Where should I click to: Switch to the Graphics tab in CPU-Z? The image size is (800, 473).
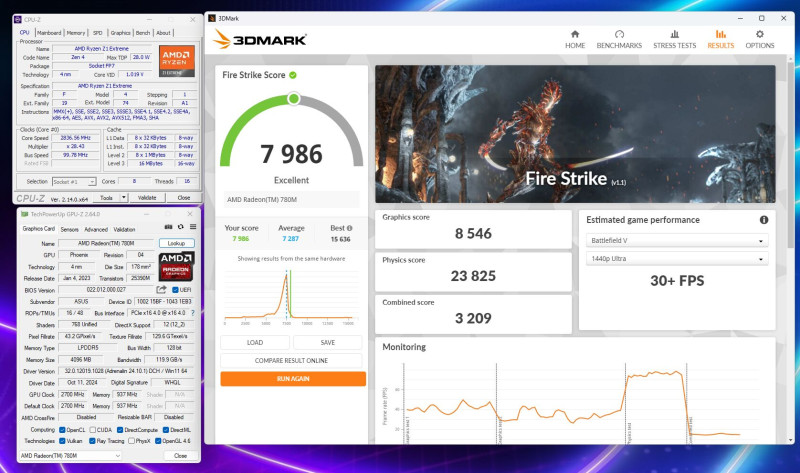(120, 33)
